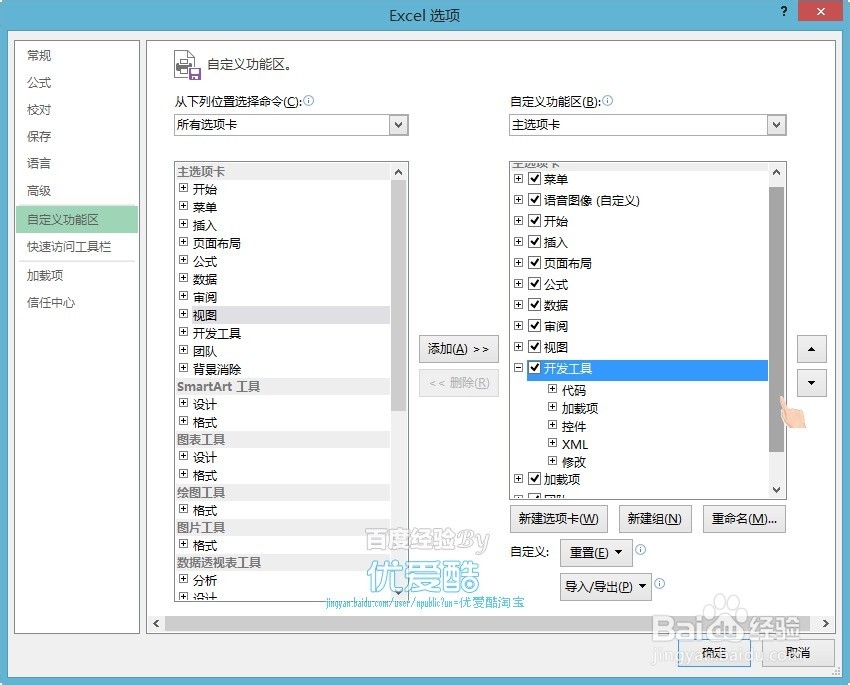This screenshot has width=850, height=685.
Task: Click the 新建选项卡(W) button
Action: (559, 519)
